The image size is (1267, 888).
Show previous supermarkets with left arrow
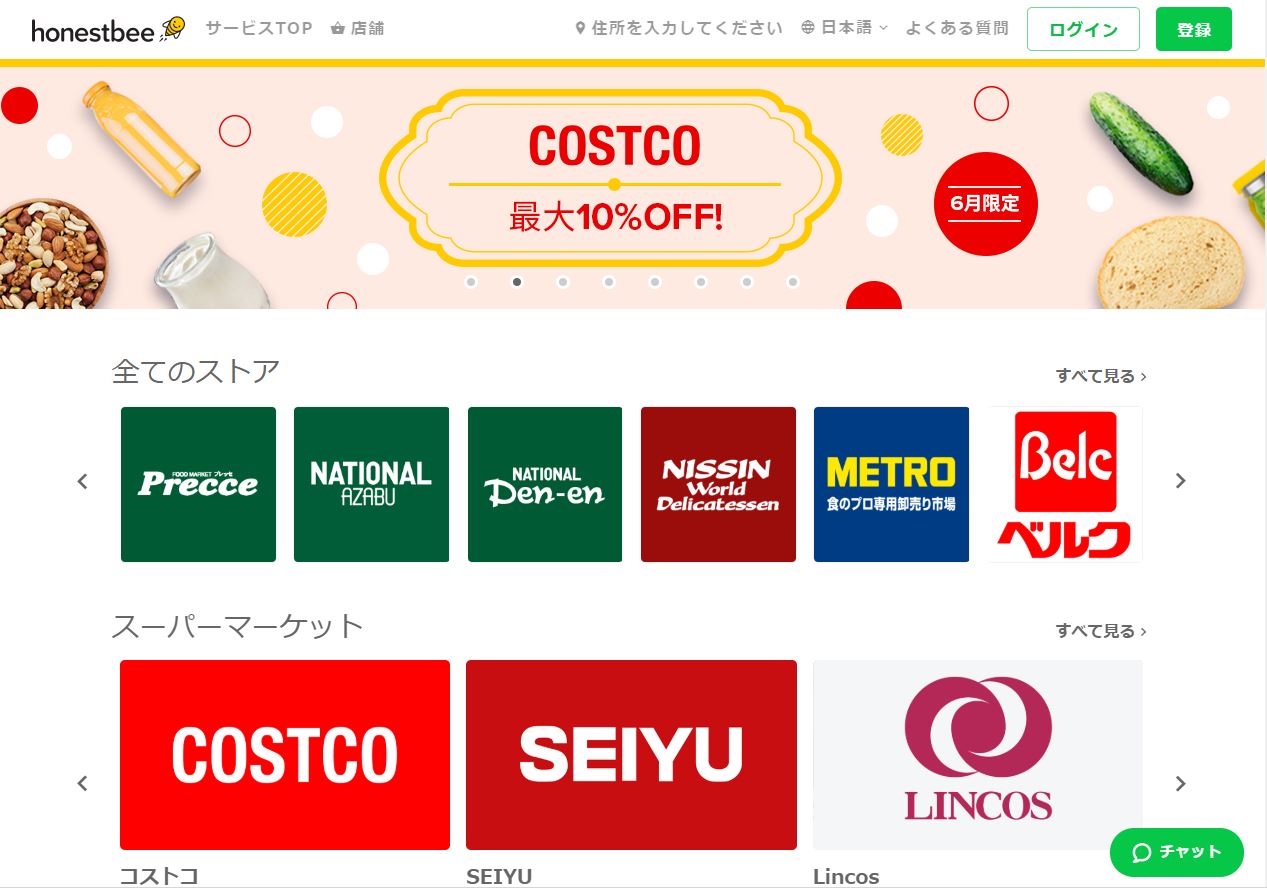click(83, 783)
